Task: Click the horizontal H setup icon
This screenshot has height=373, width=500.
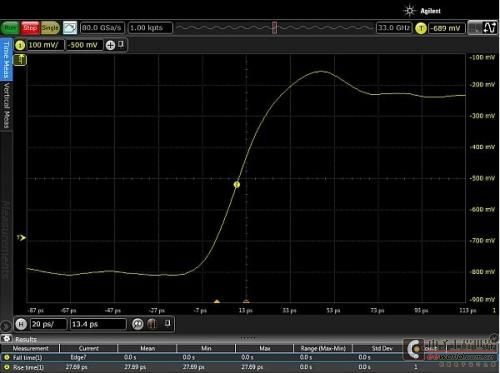Action: pyautogui.click(x=21, y=324)
